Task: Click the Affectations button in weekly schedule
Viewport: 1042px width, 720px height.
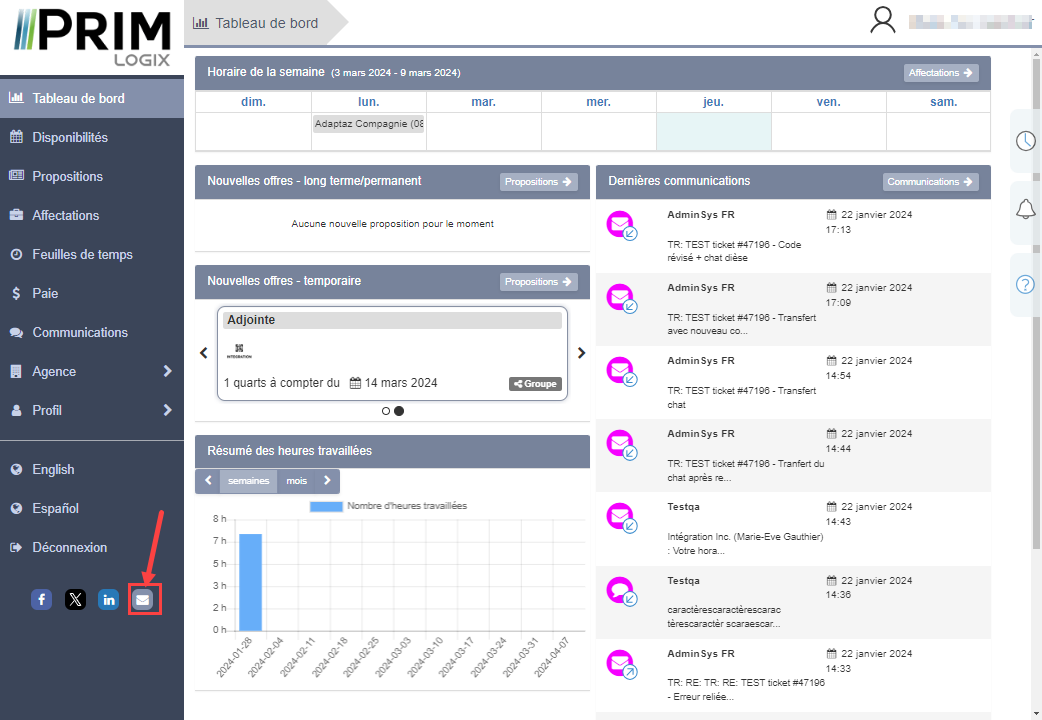Action: click(940, 73)
